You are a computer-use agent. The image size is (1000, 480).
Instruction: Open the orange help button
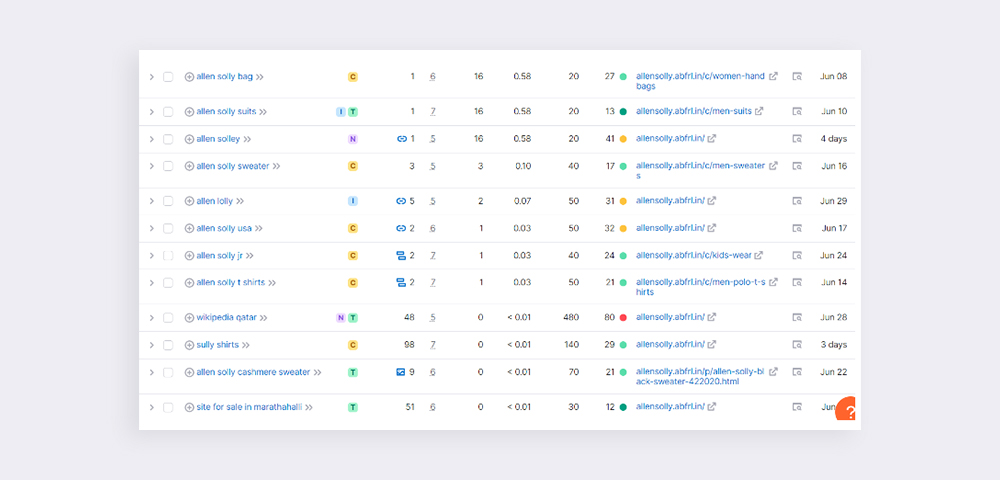click(847, 411)
